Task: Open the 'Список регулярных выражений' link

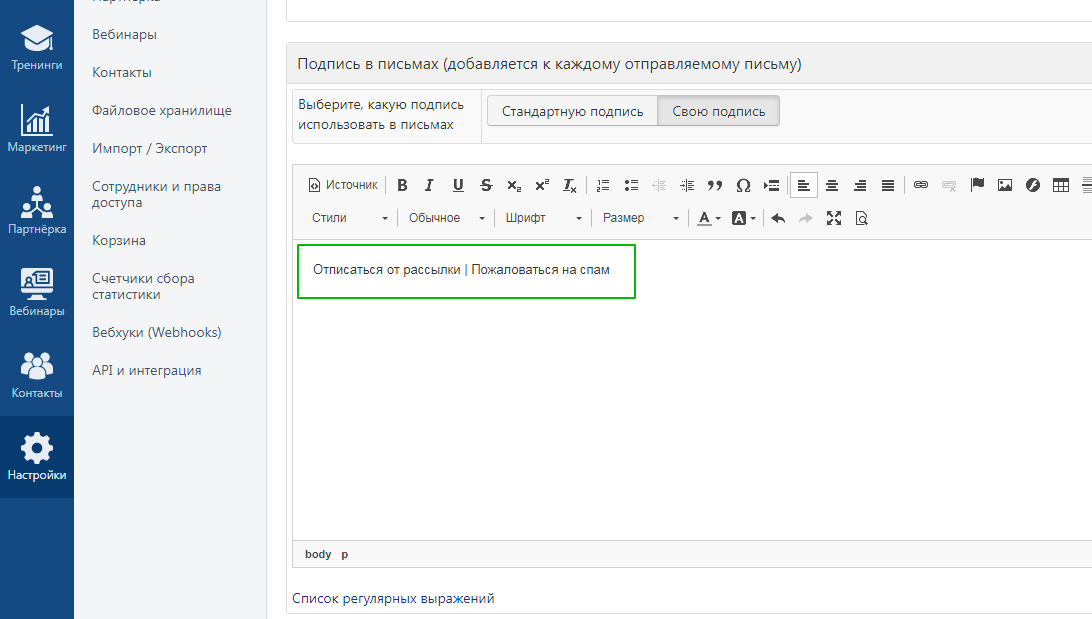Action: [x=393, y=598]
